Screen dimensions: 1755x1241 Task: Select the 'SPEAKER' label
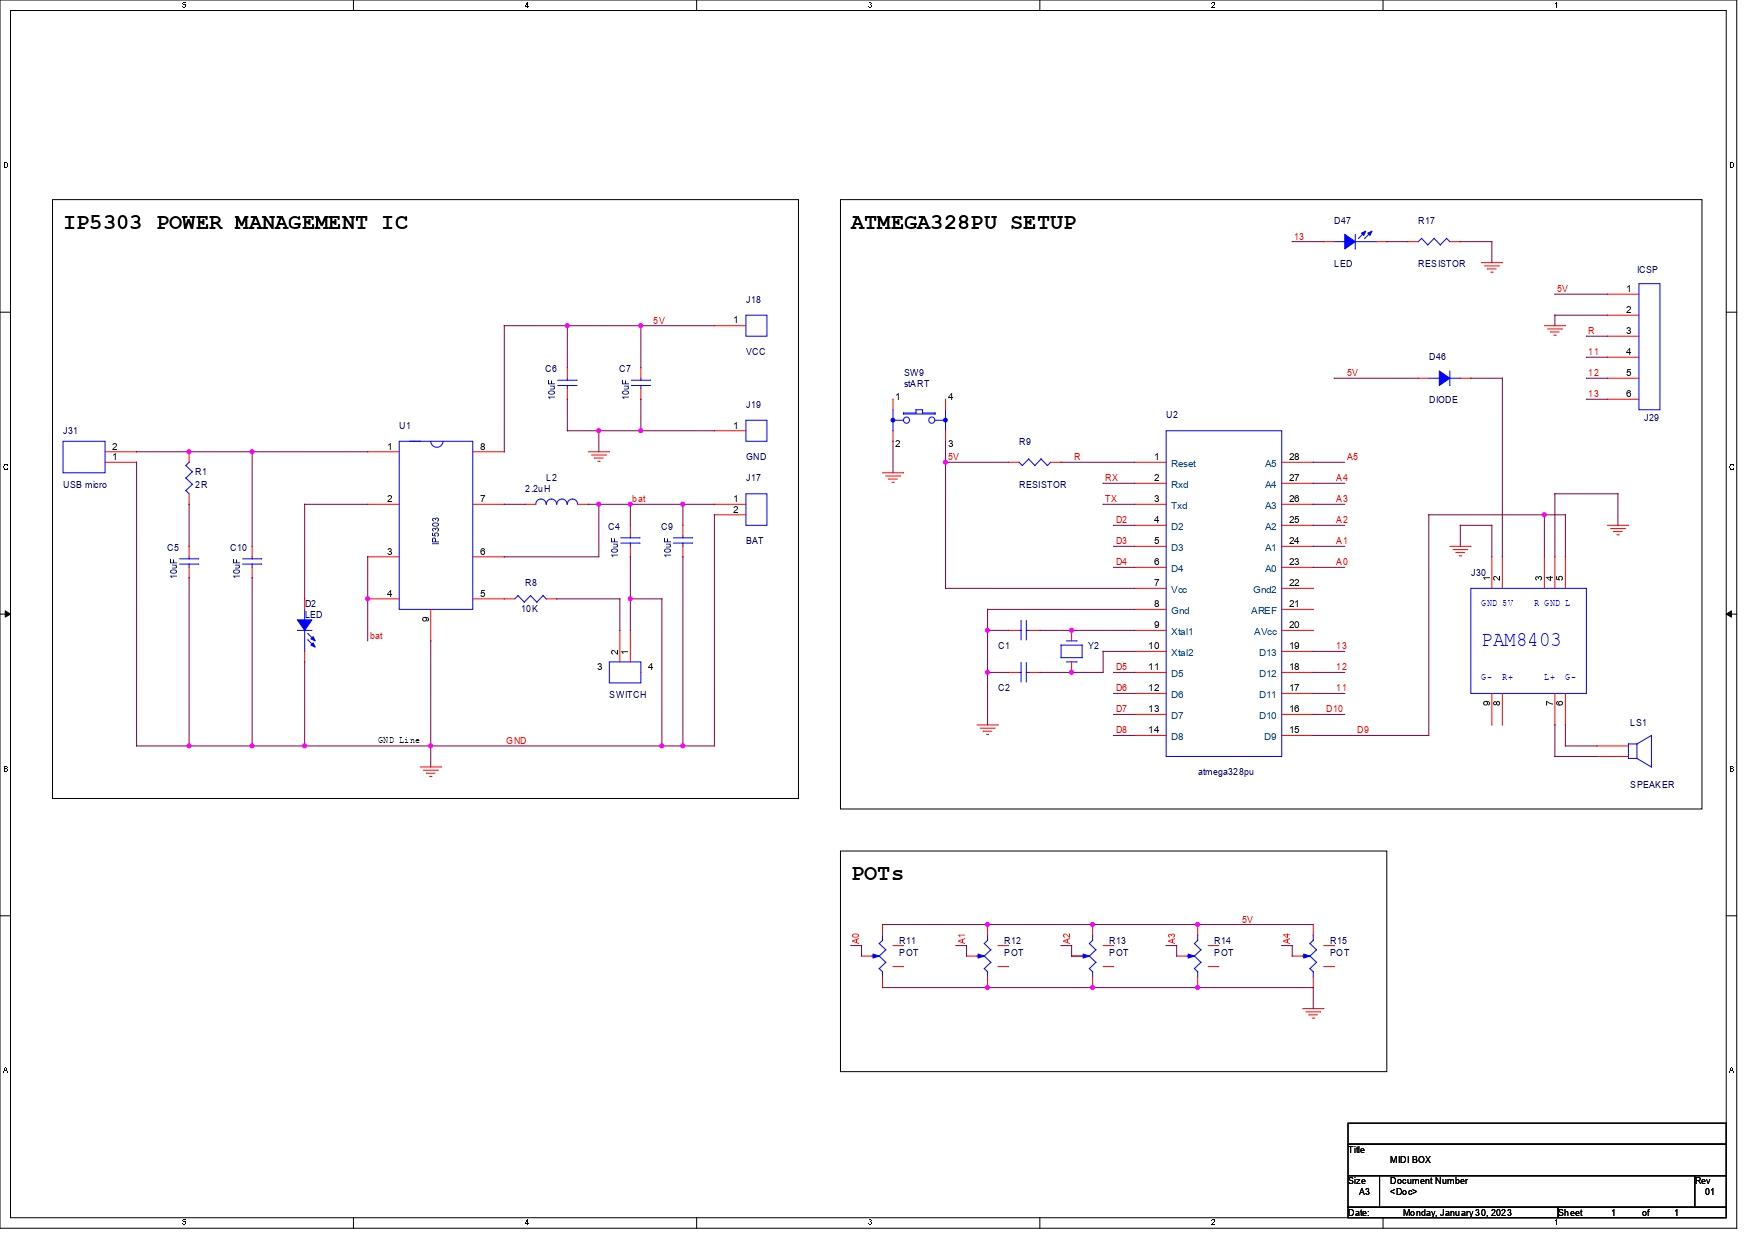click(1652, 785)
